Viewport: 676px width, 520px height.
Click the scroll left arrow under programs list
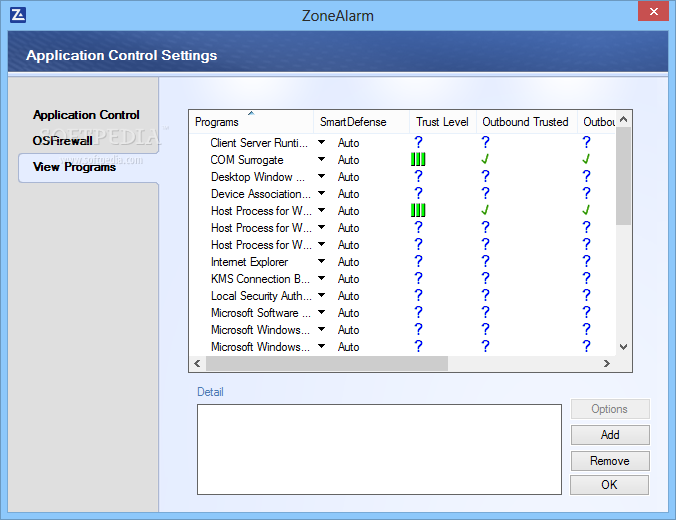[x=197, y=363]
